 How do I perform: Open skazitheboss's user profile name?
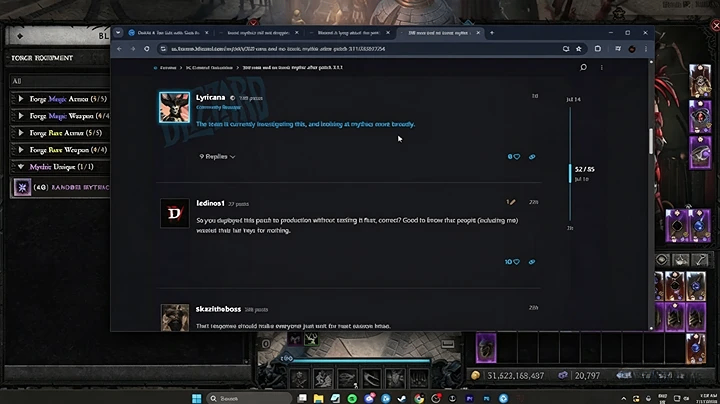(x=218, y=309)
